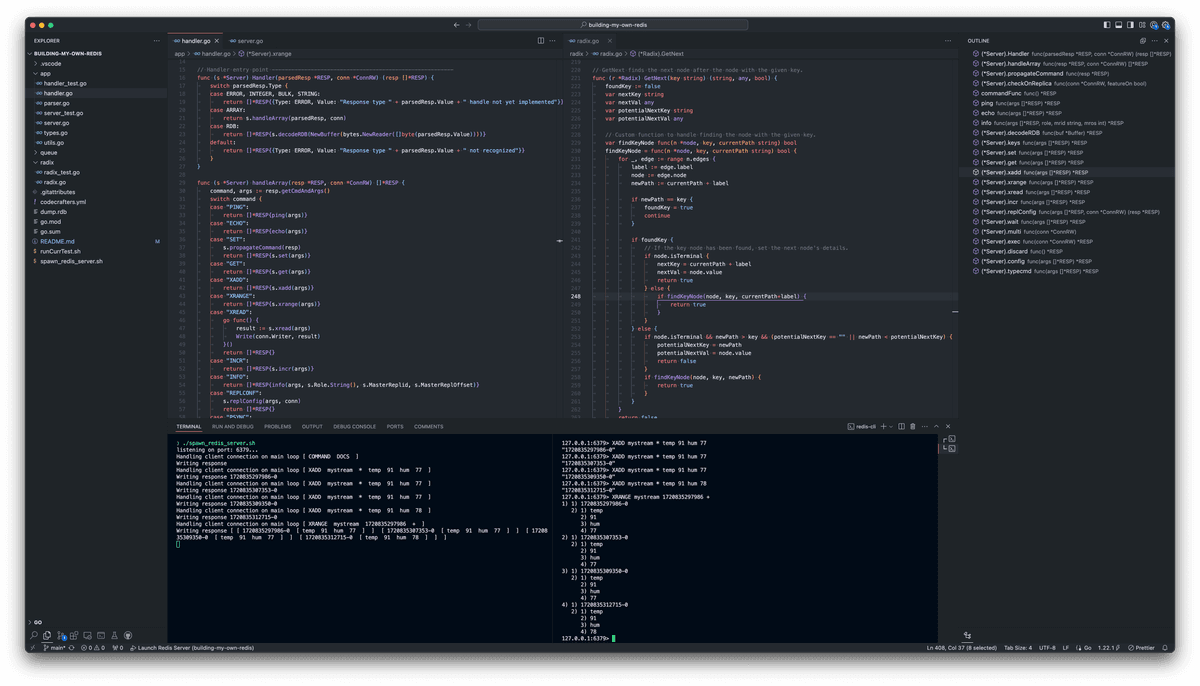This screenshot has height=686, width=1200.
Task: Close the Outline secondary sidebar
Action: pyautogui.click(x=1166, y=41)
